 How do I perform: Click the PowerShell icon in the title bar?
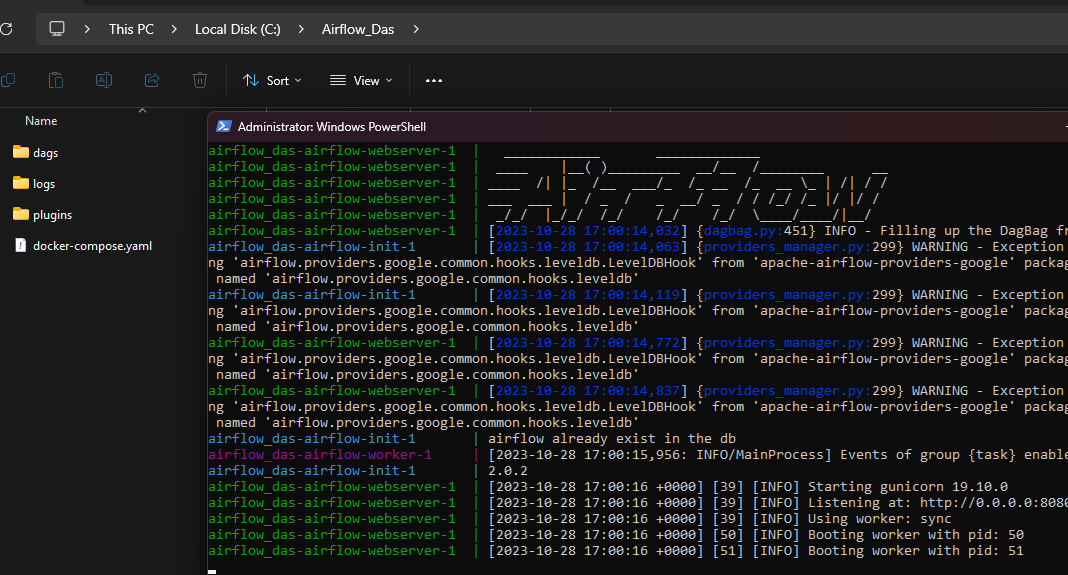[x=224, y=127]
